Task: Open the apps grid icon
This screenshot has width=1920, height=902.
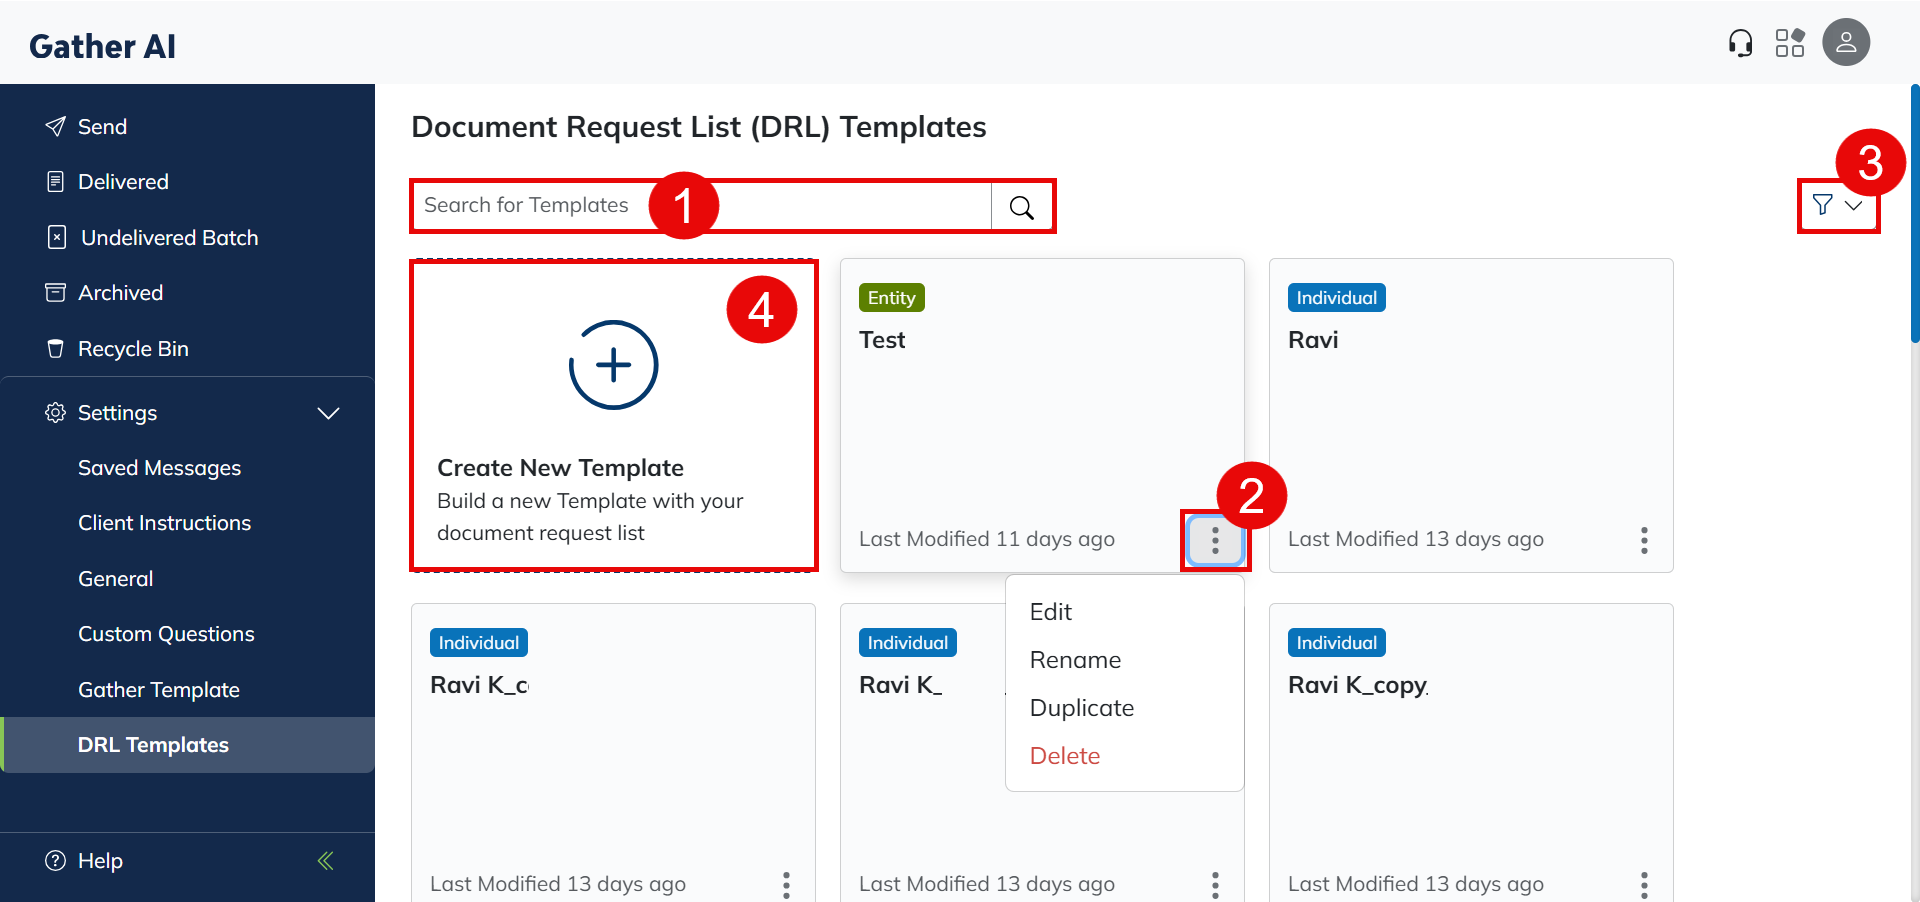Action: pos(1789,43)
